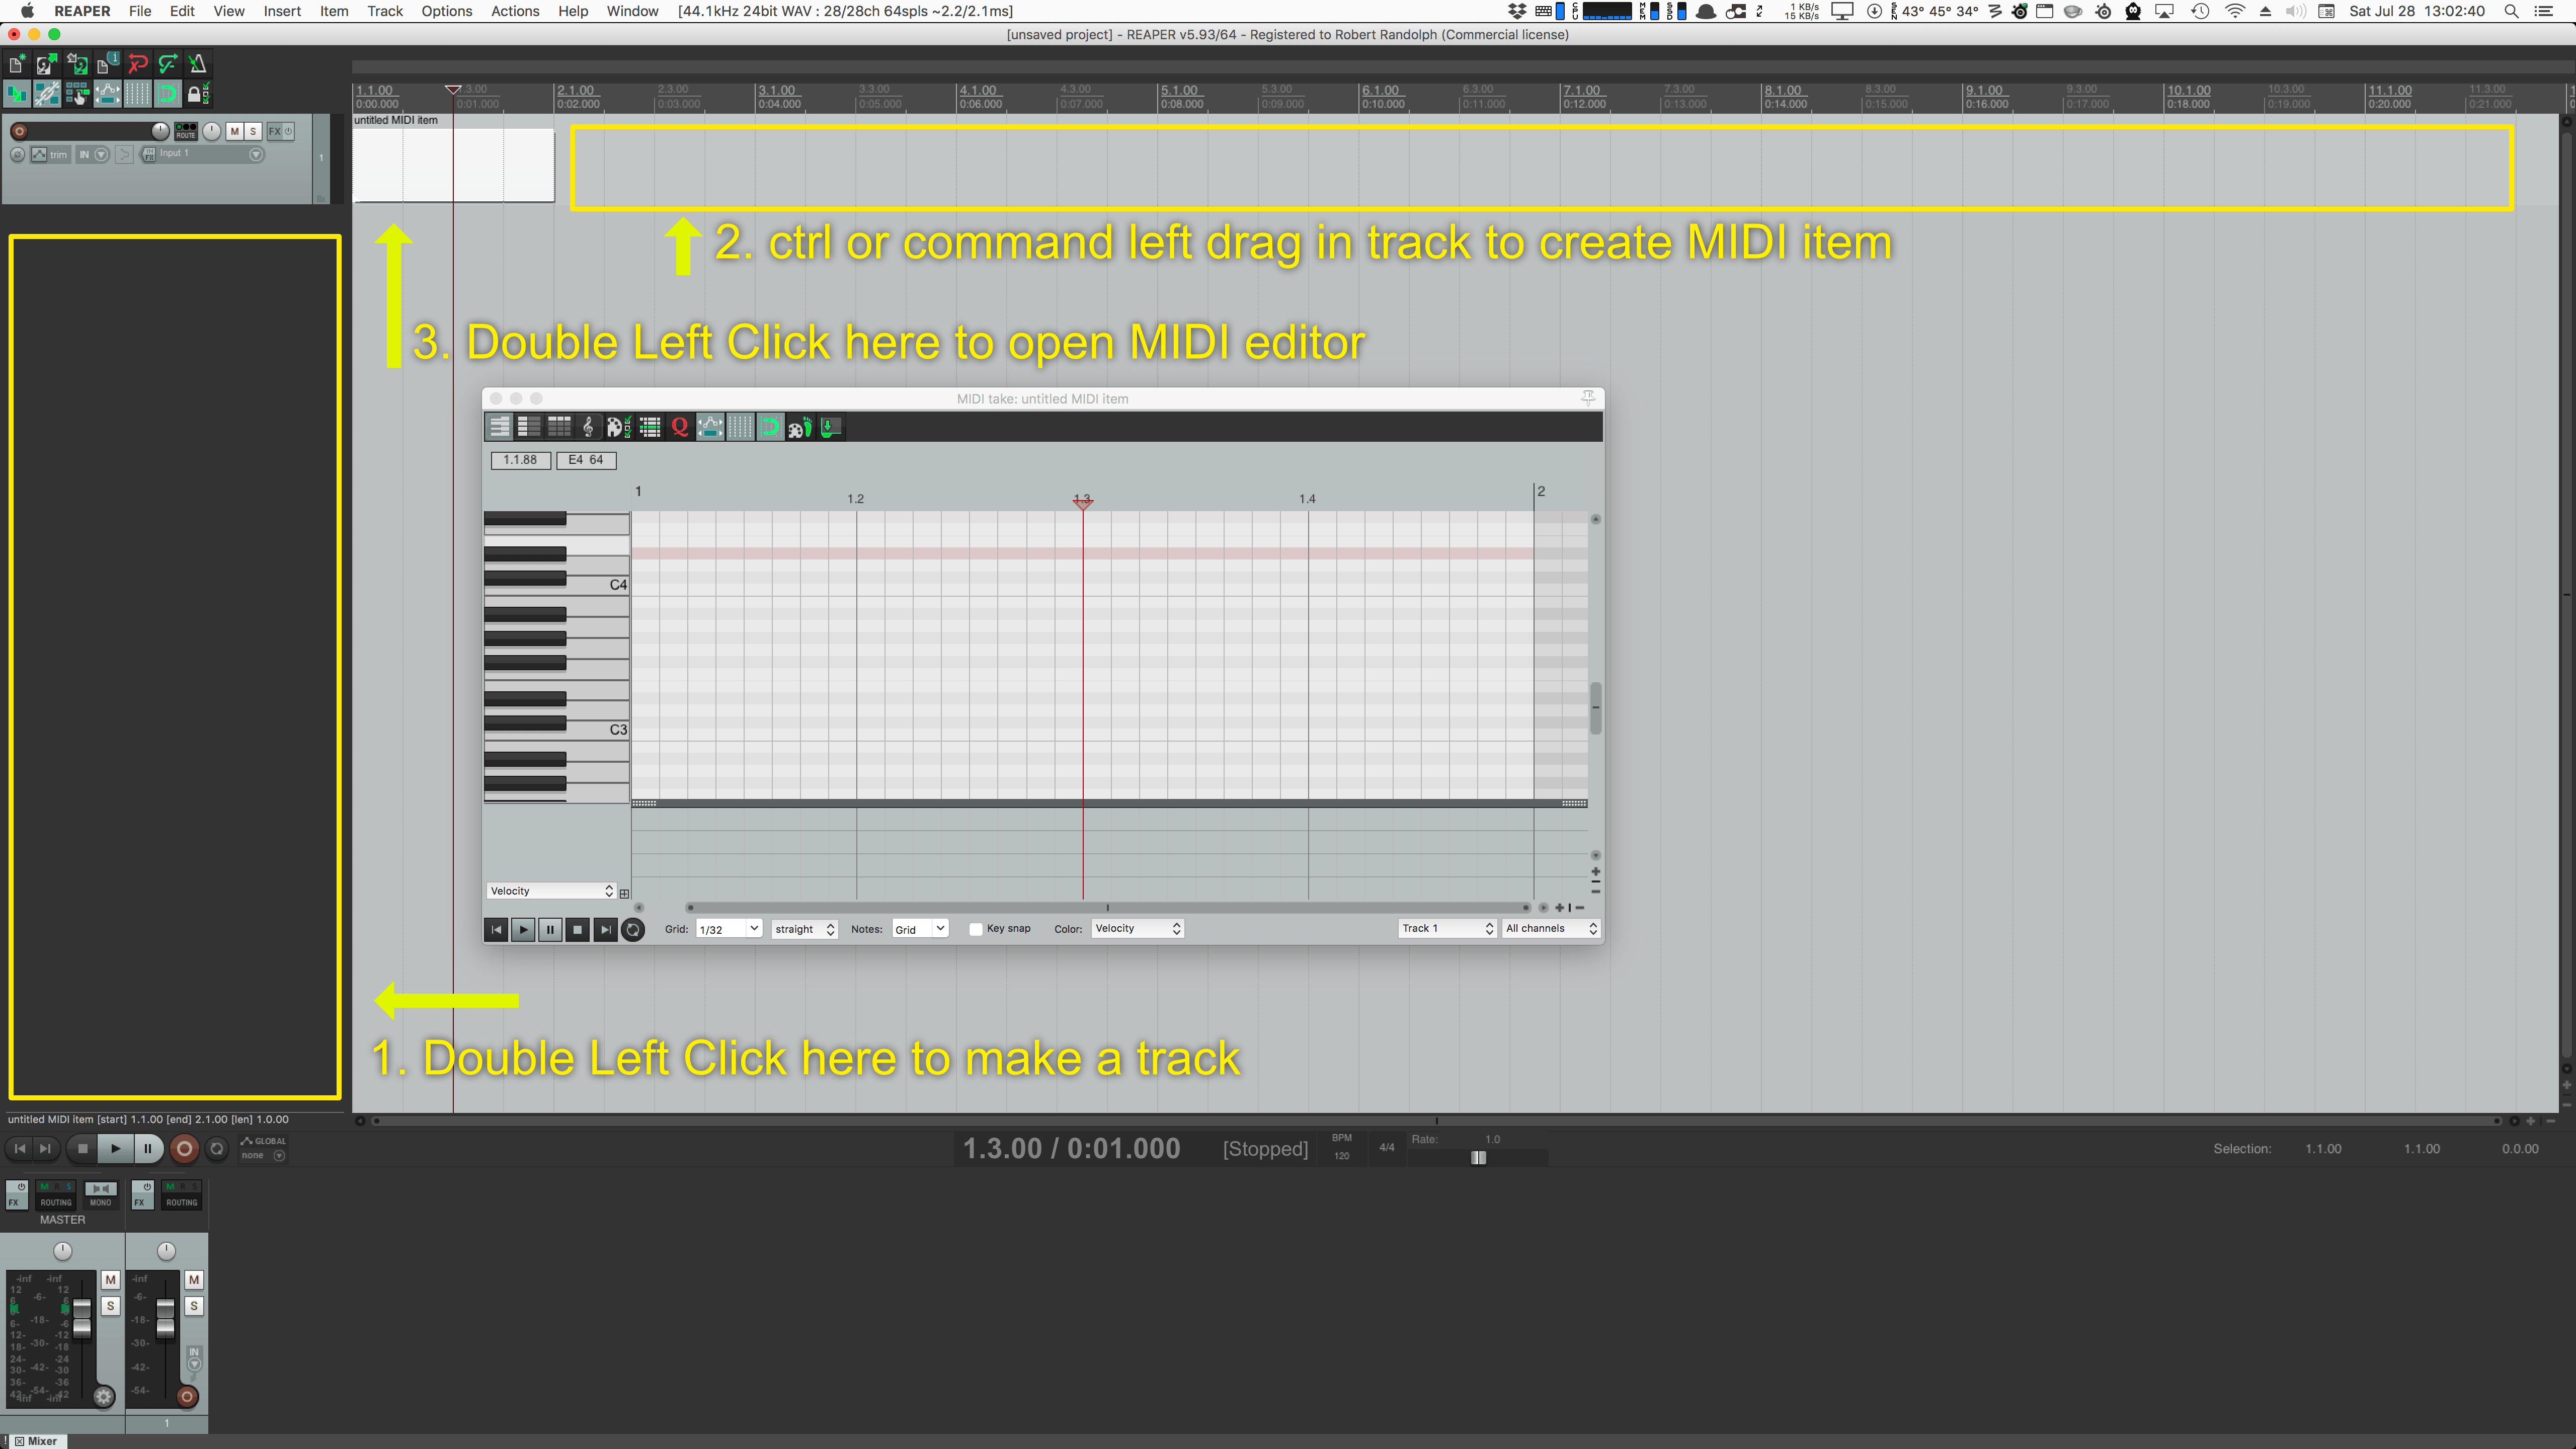Solo Track 1 in track panel

253,131
